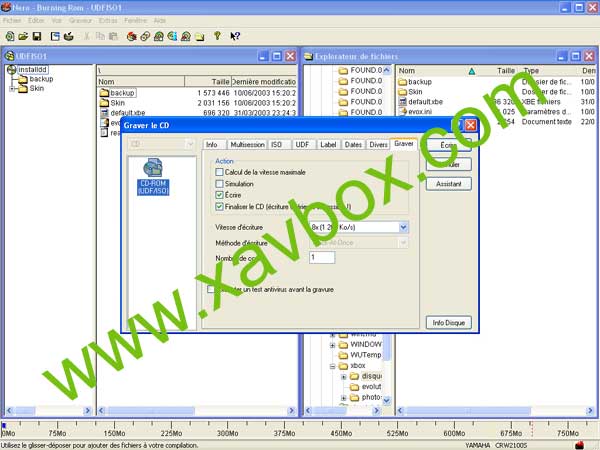Image resolution: width=600 pixels, height=450 pixels.
Task: Open the Graveur menu
Action: pyautogui.click(x=80, y=21)
